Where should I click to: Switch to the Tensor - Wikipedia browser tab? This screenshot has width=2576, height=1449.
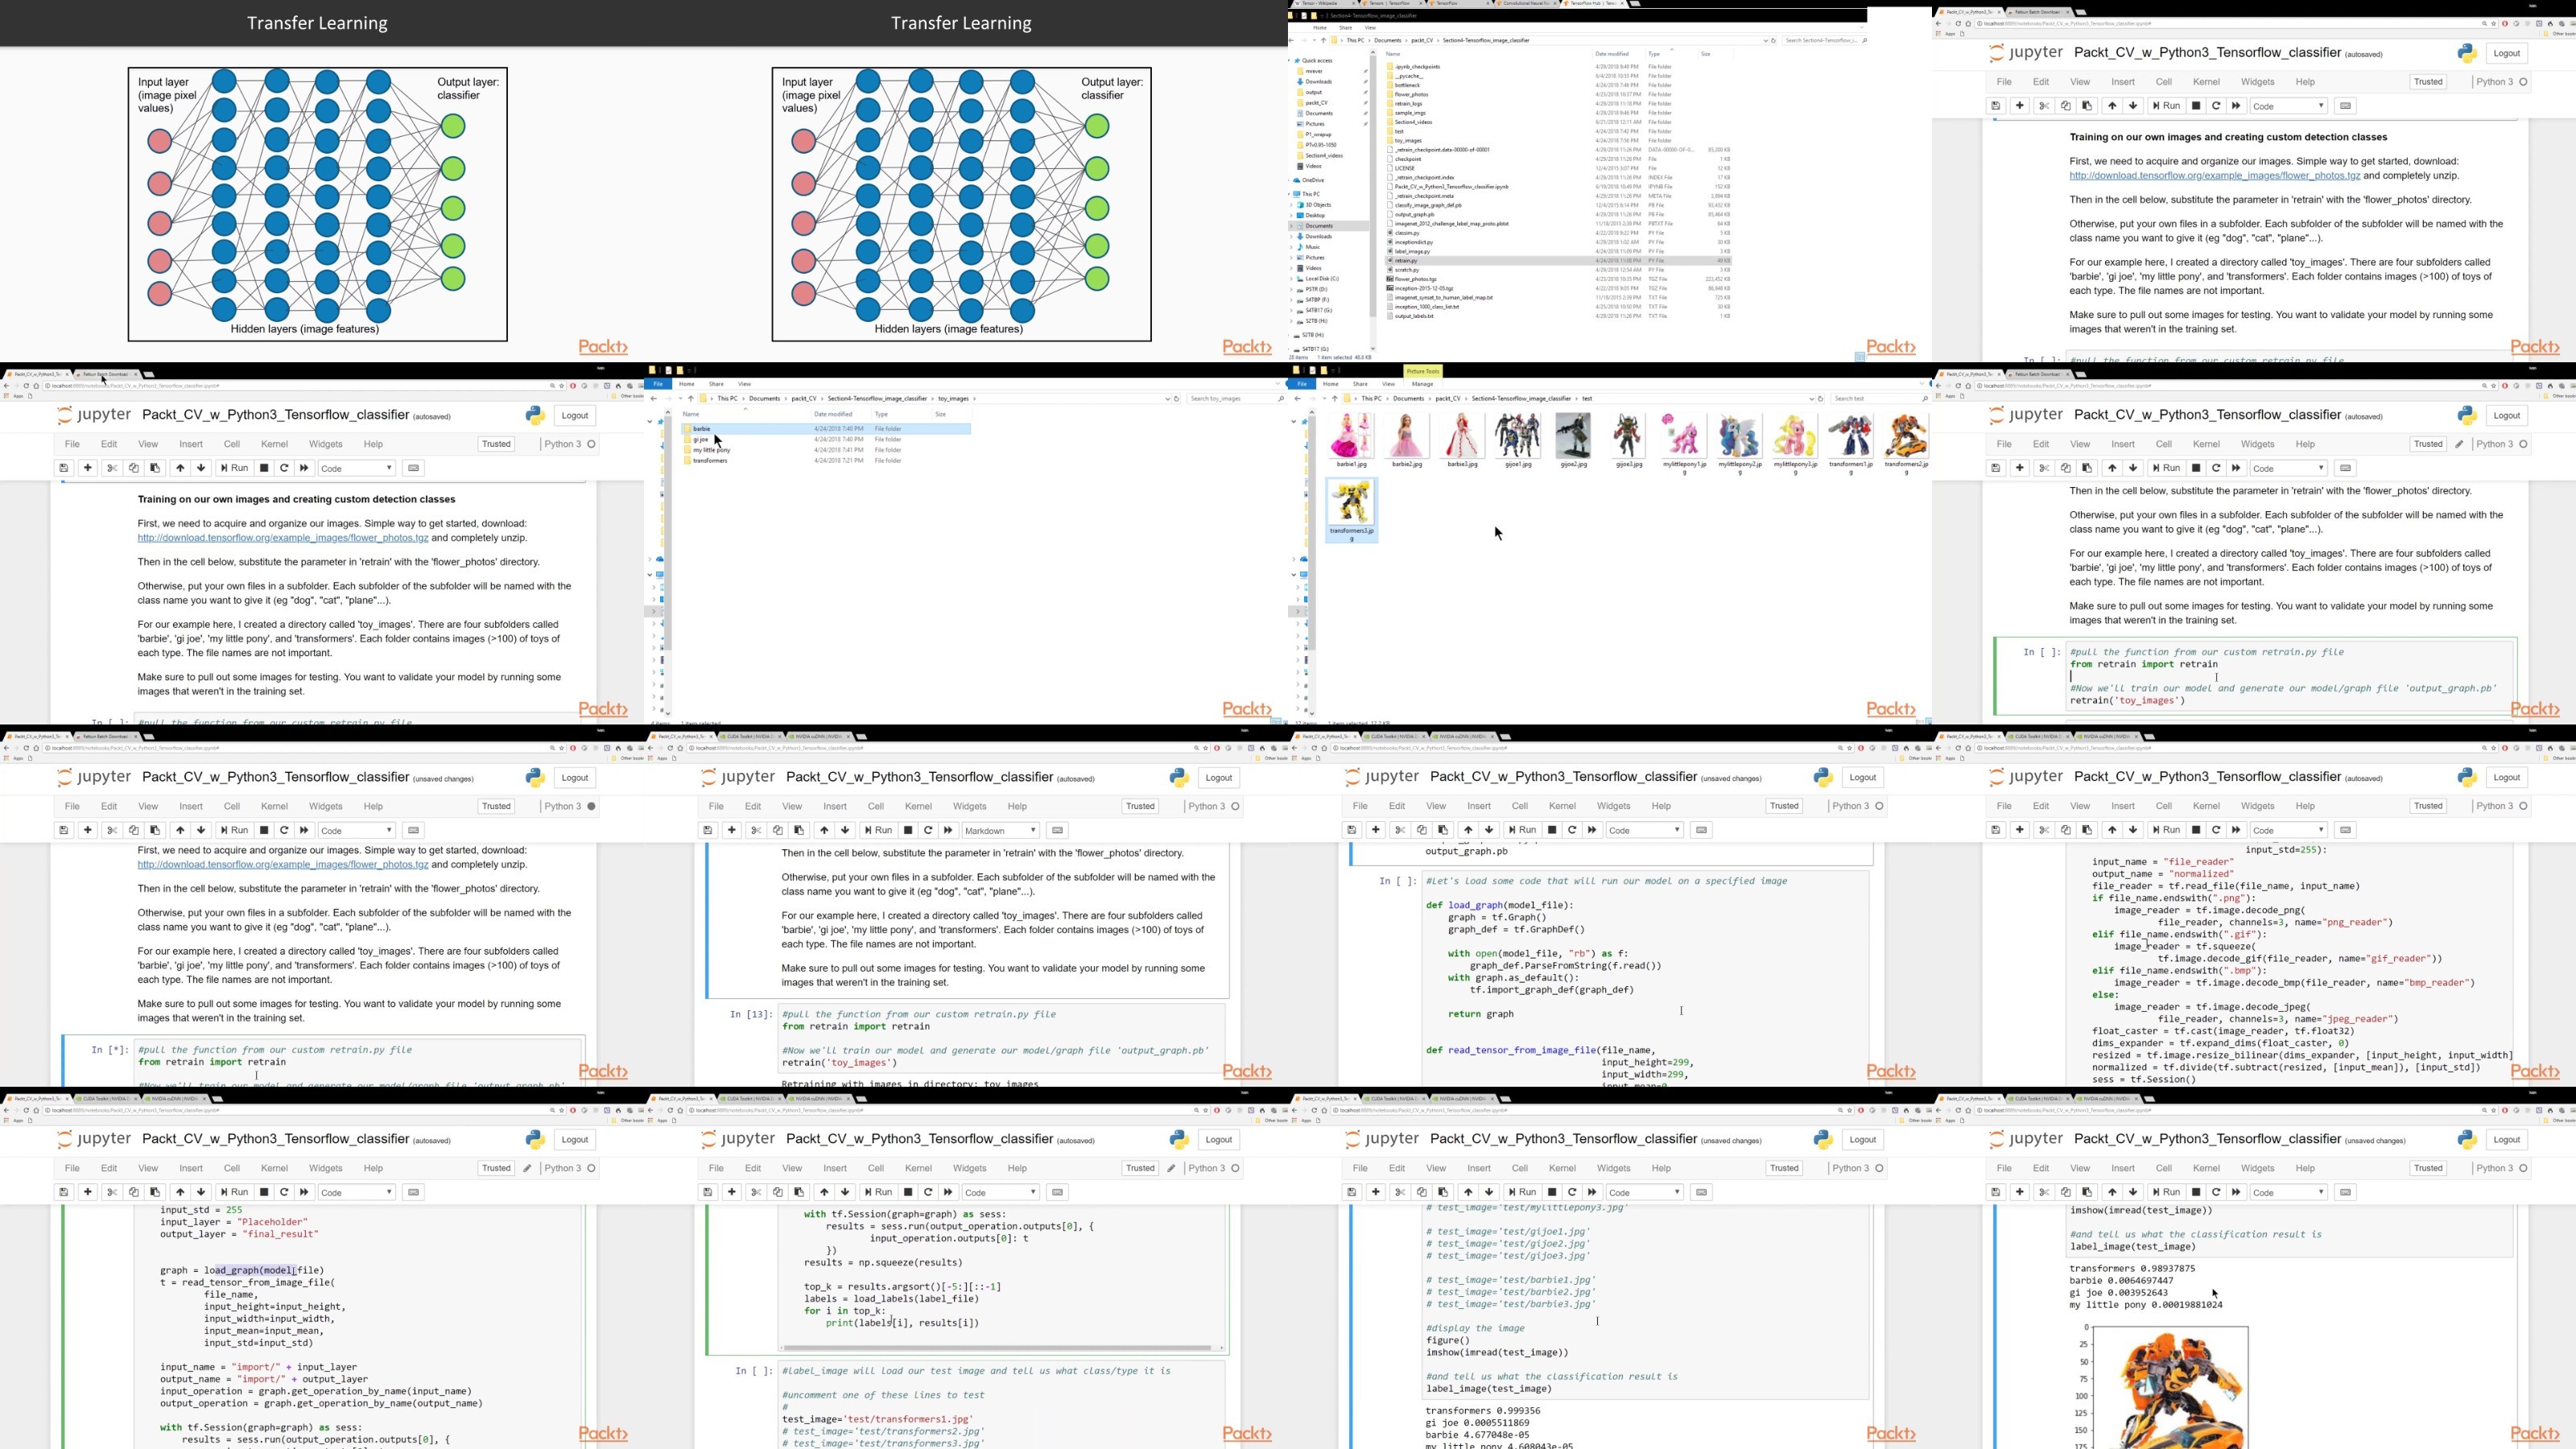1321,3
